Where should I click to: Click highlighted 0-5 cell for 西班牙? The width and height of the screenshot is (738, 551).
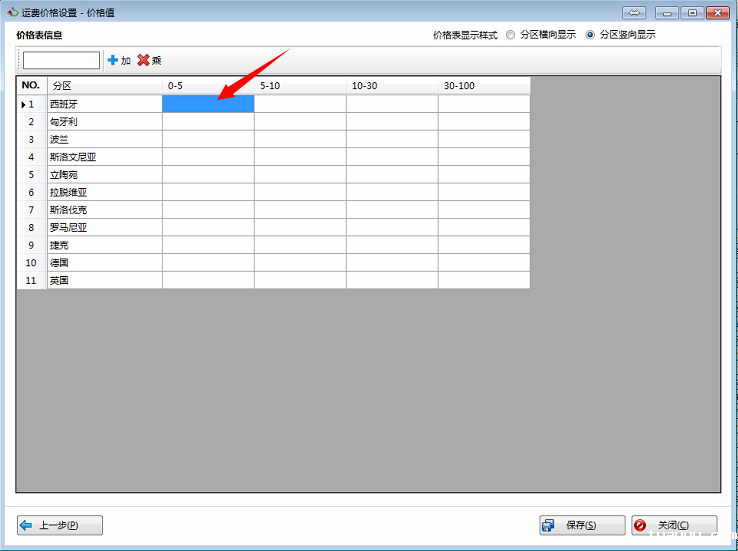[208, 104]
